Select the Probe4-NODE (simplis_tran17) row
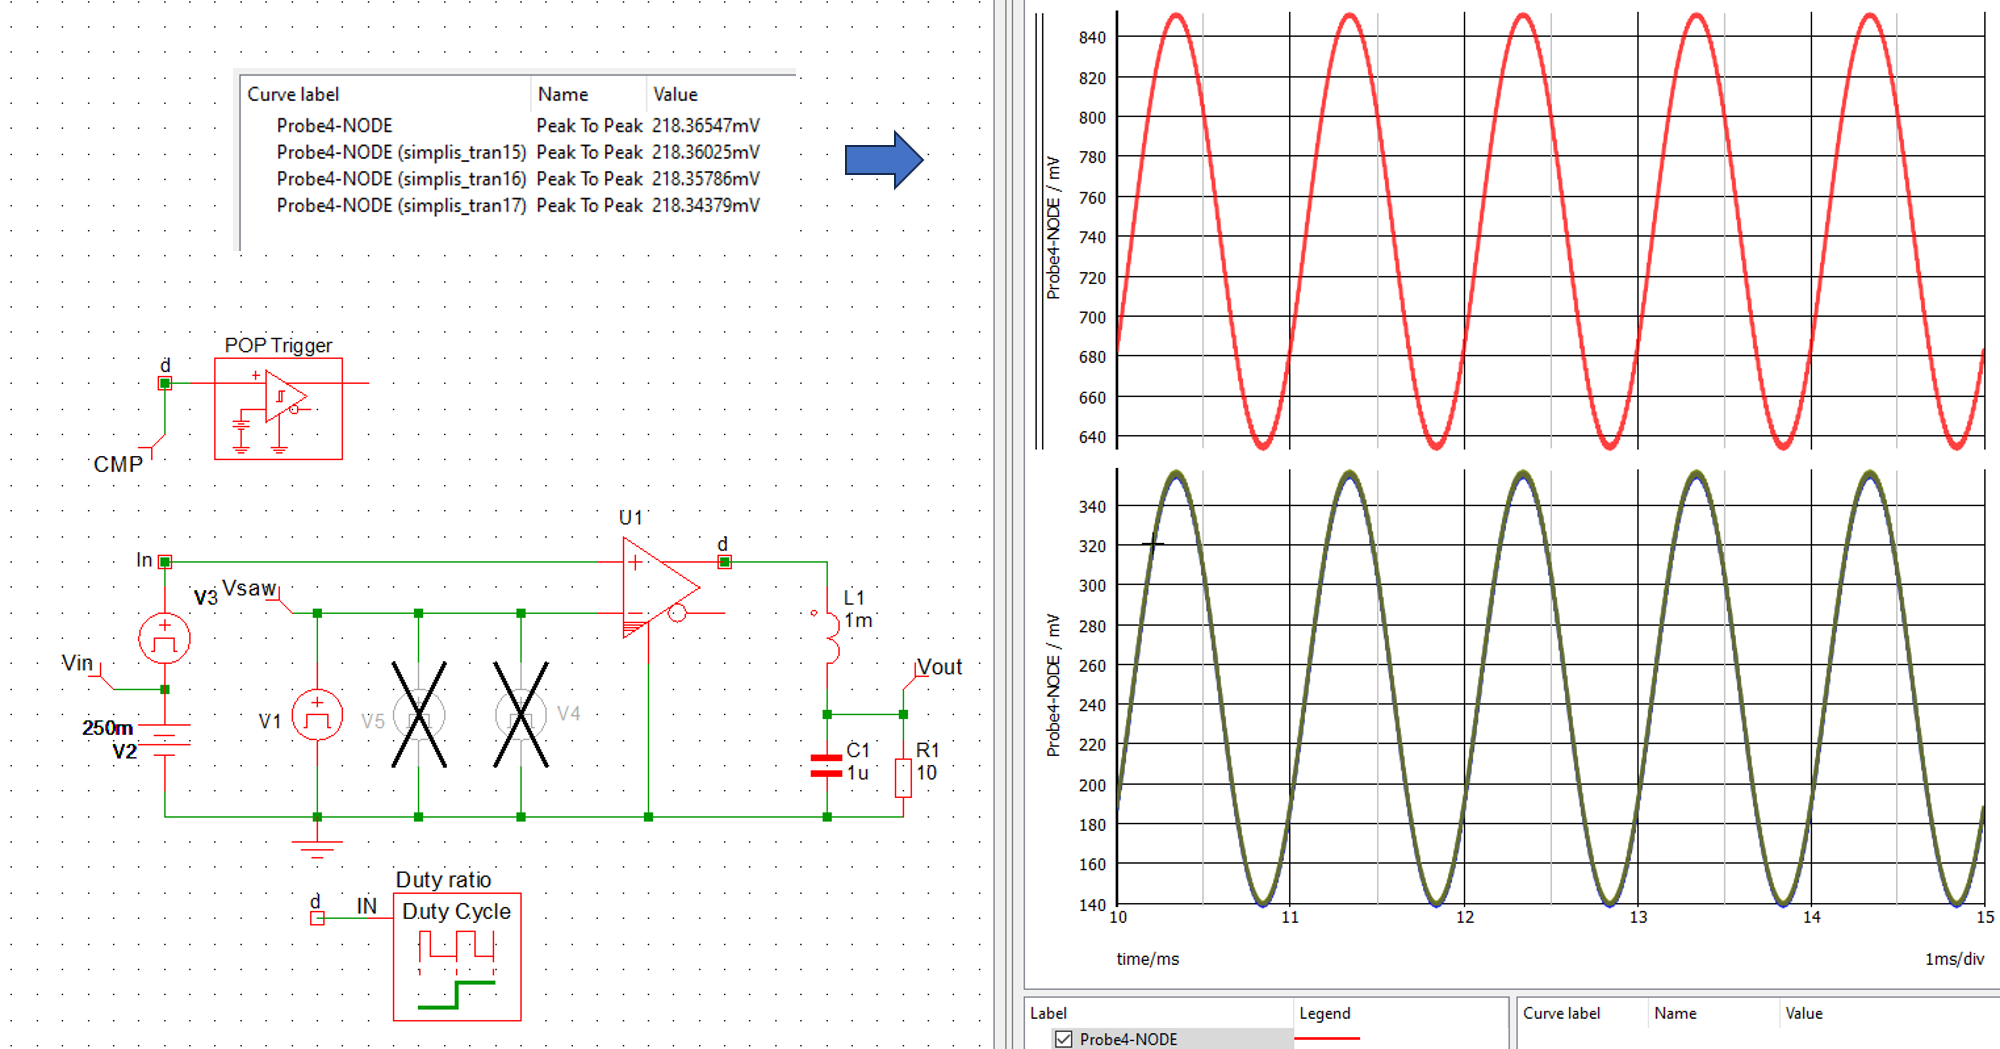Viewport: 2000px width, 1049px height. pos(517,205)
